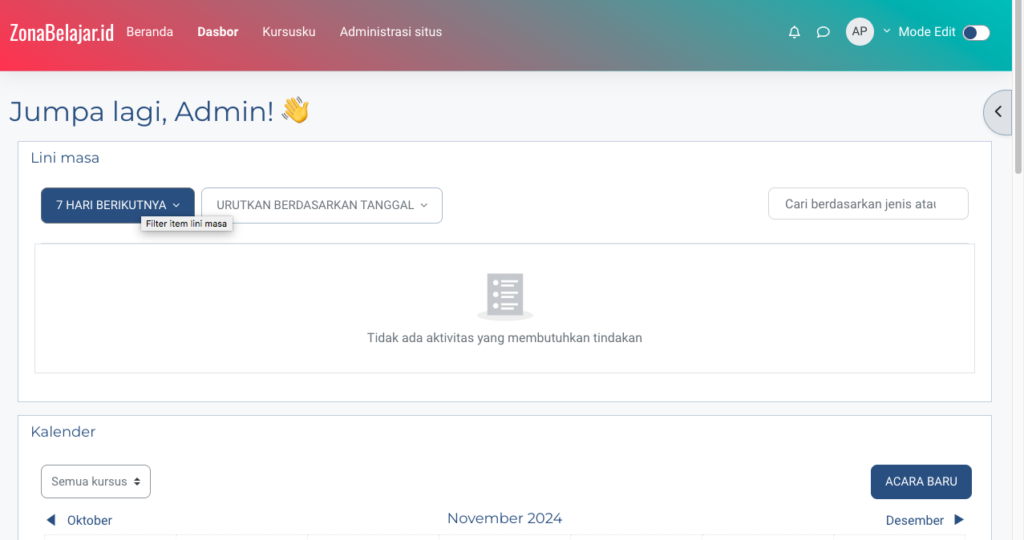
Task: Open Administrasi situs in the navbar
Action: pos(390,32)
